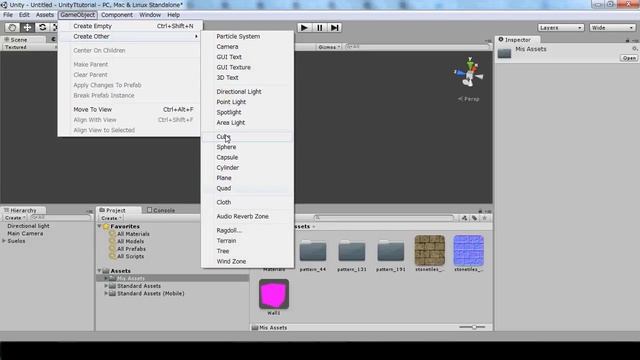Select Terrain from submenu
The image size is (640, 360).
247,241
